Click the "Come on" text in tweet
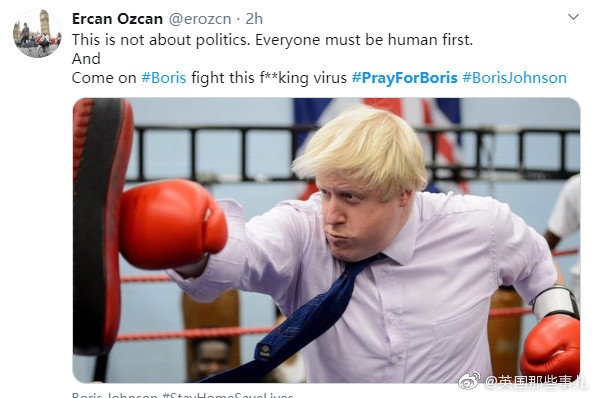Screen dimensions: 595x398 tap(104, 78)
